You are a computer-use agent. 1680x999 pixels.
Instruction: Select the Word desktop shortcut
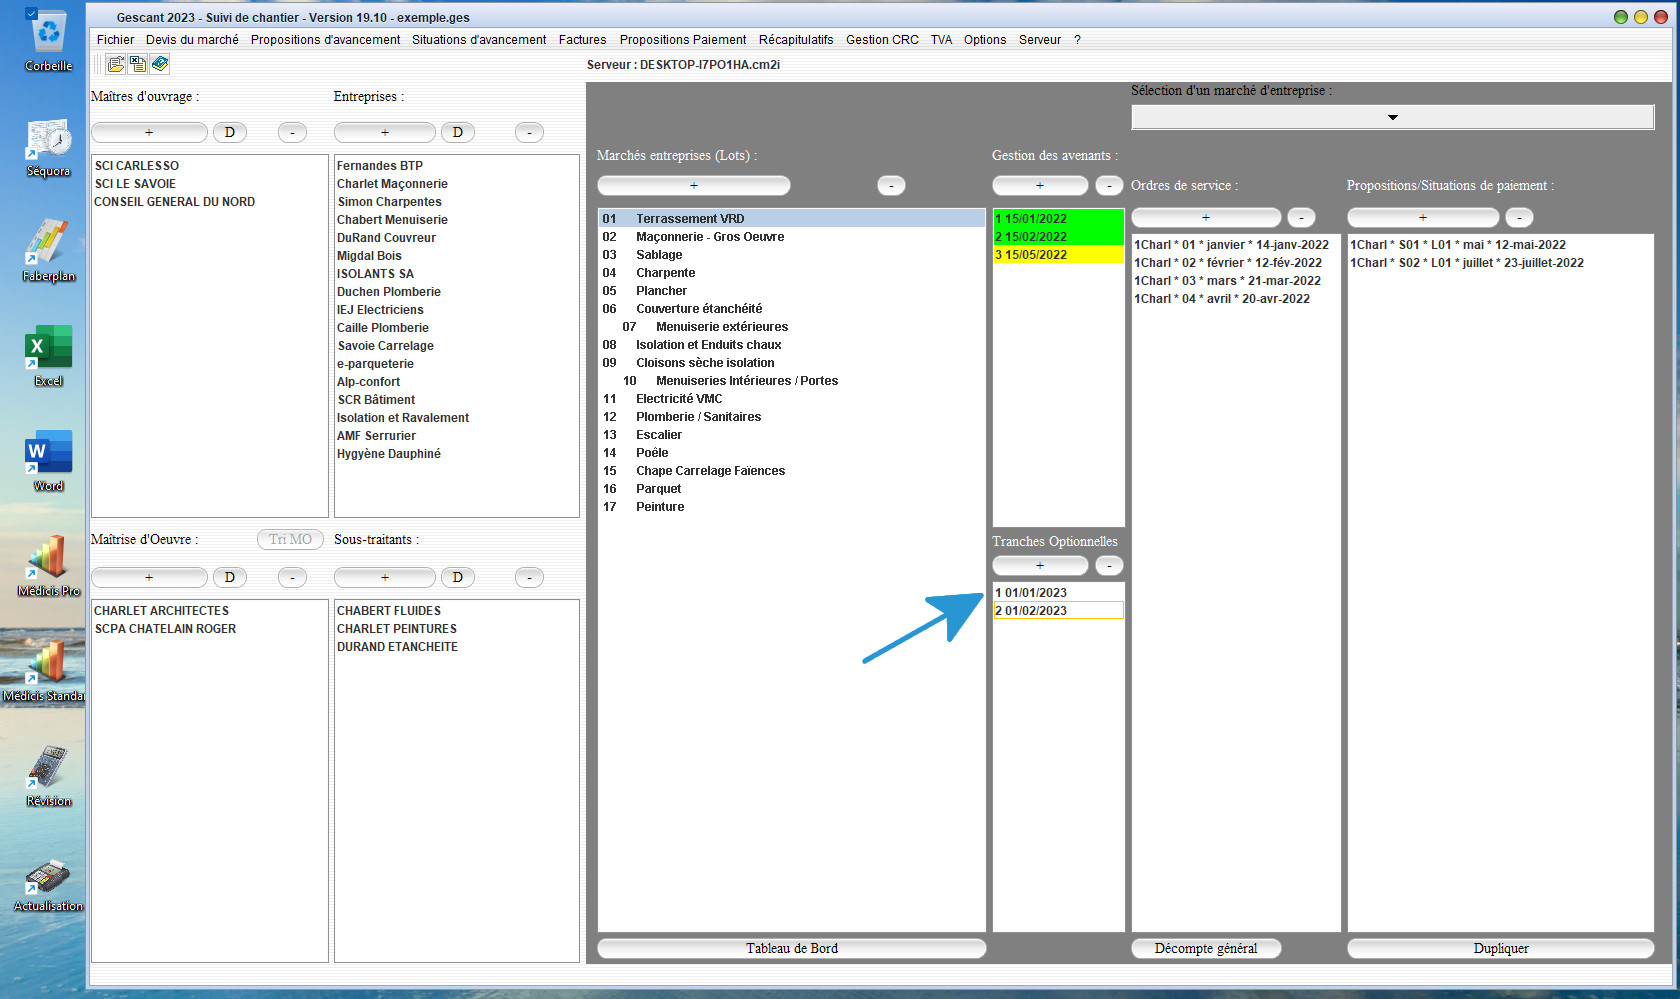tap(48, 462)
